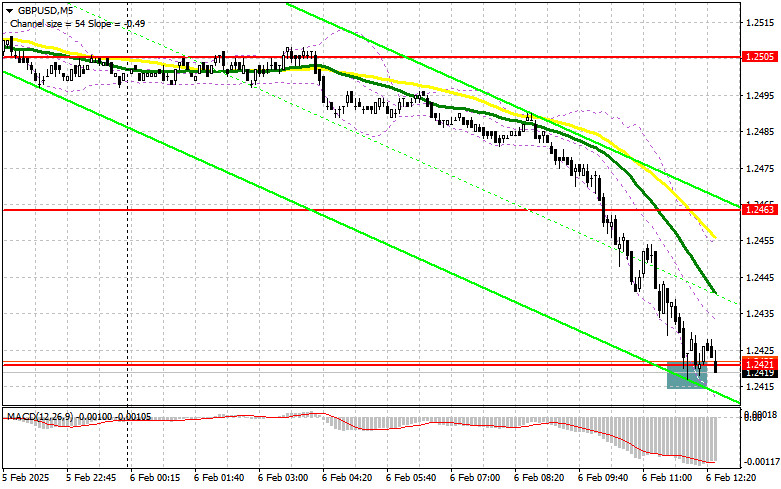
Task: Click the 1.2475 price scale value
Action: coord(760,169)
